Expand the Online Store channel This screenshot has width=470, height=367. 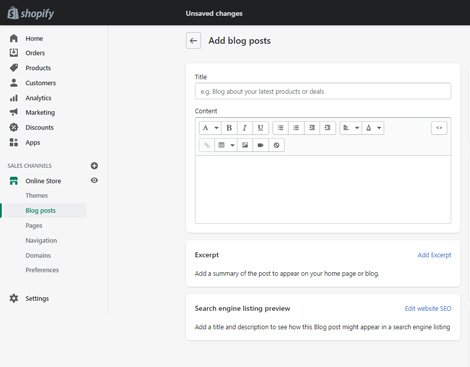pos(43,181)
